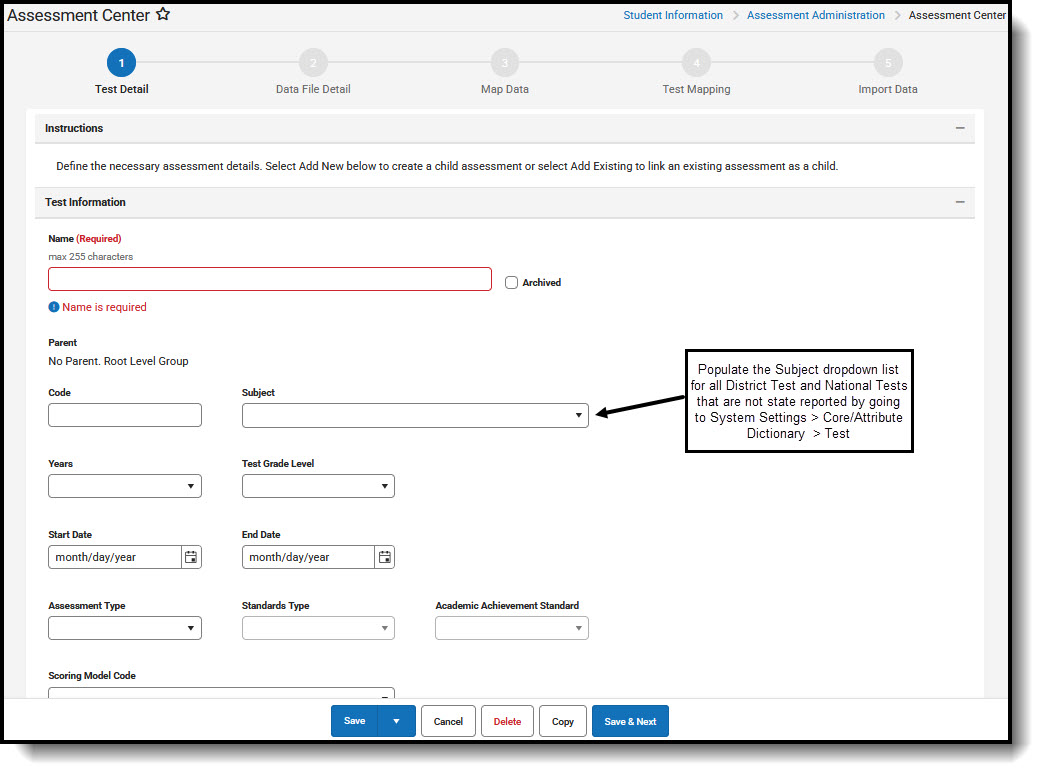This screenshot has height=778, width=1046.
Task: Enable the Archived checkbox
Action: (511, 282)
